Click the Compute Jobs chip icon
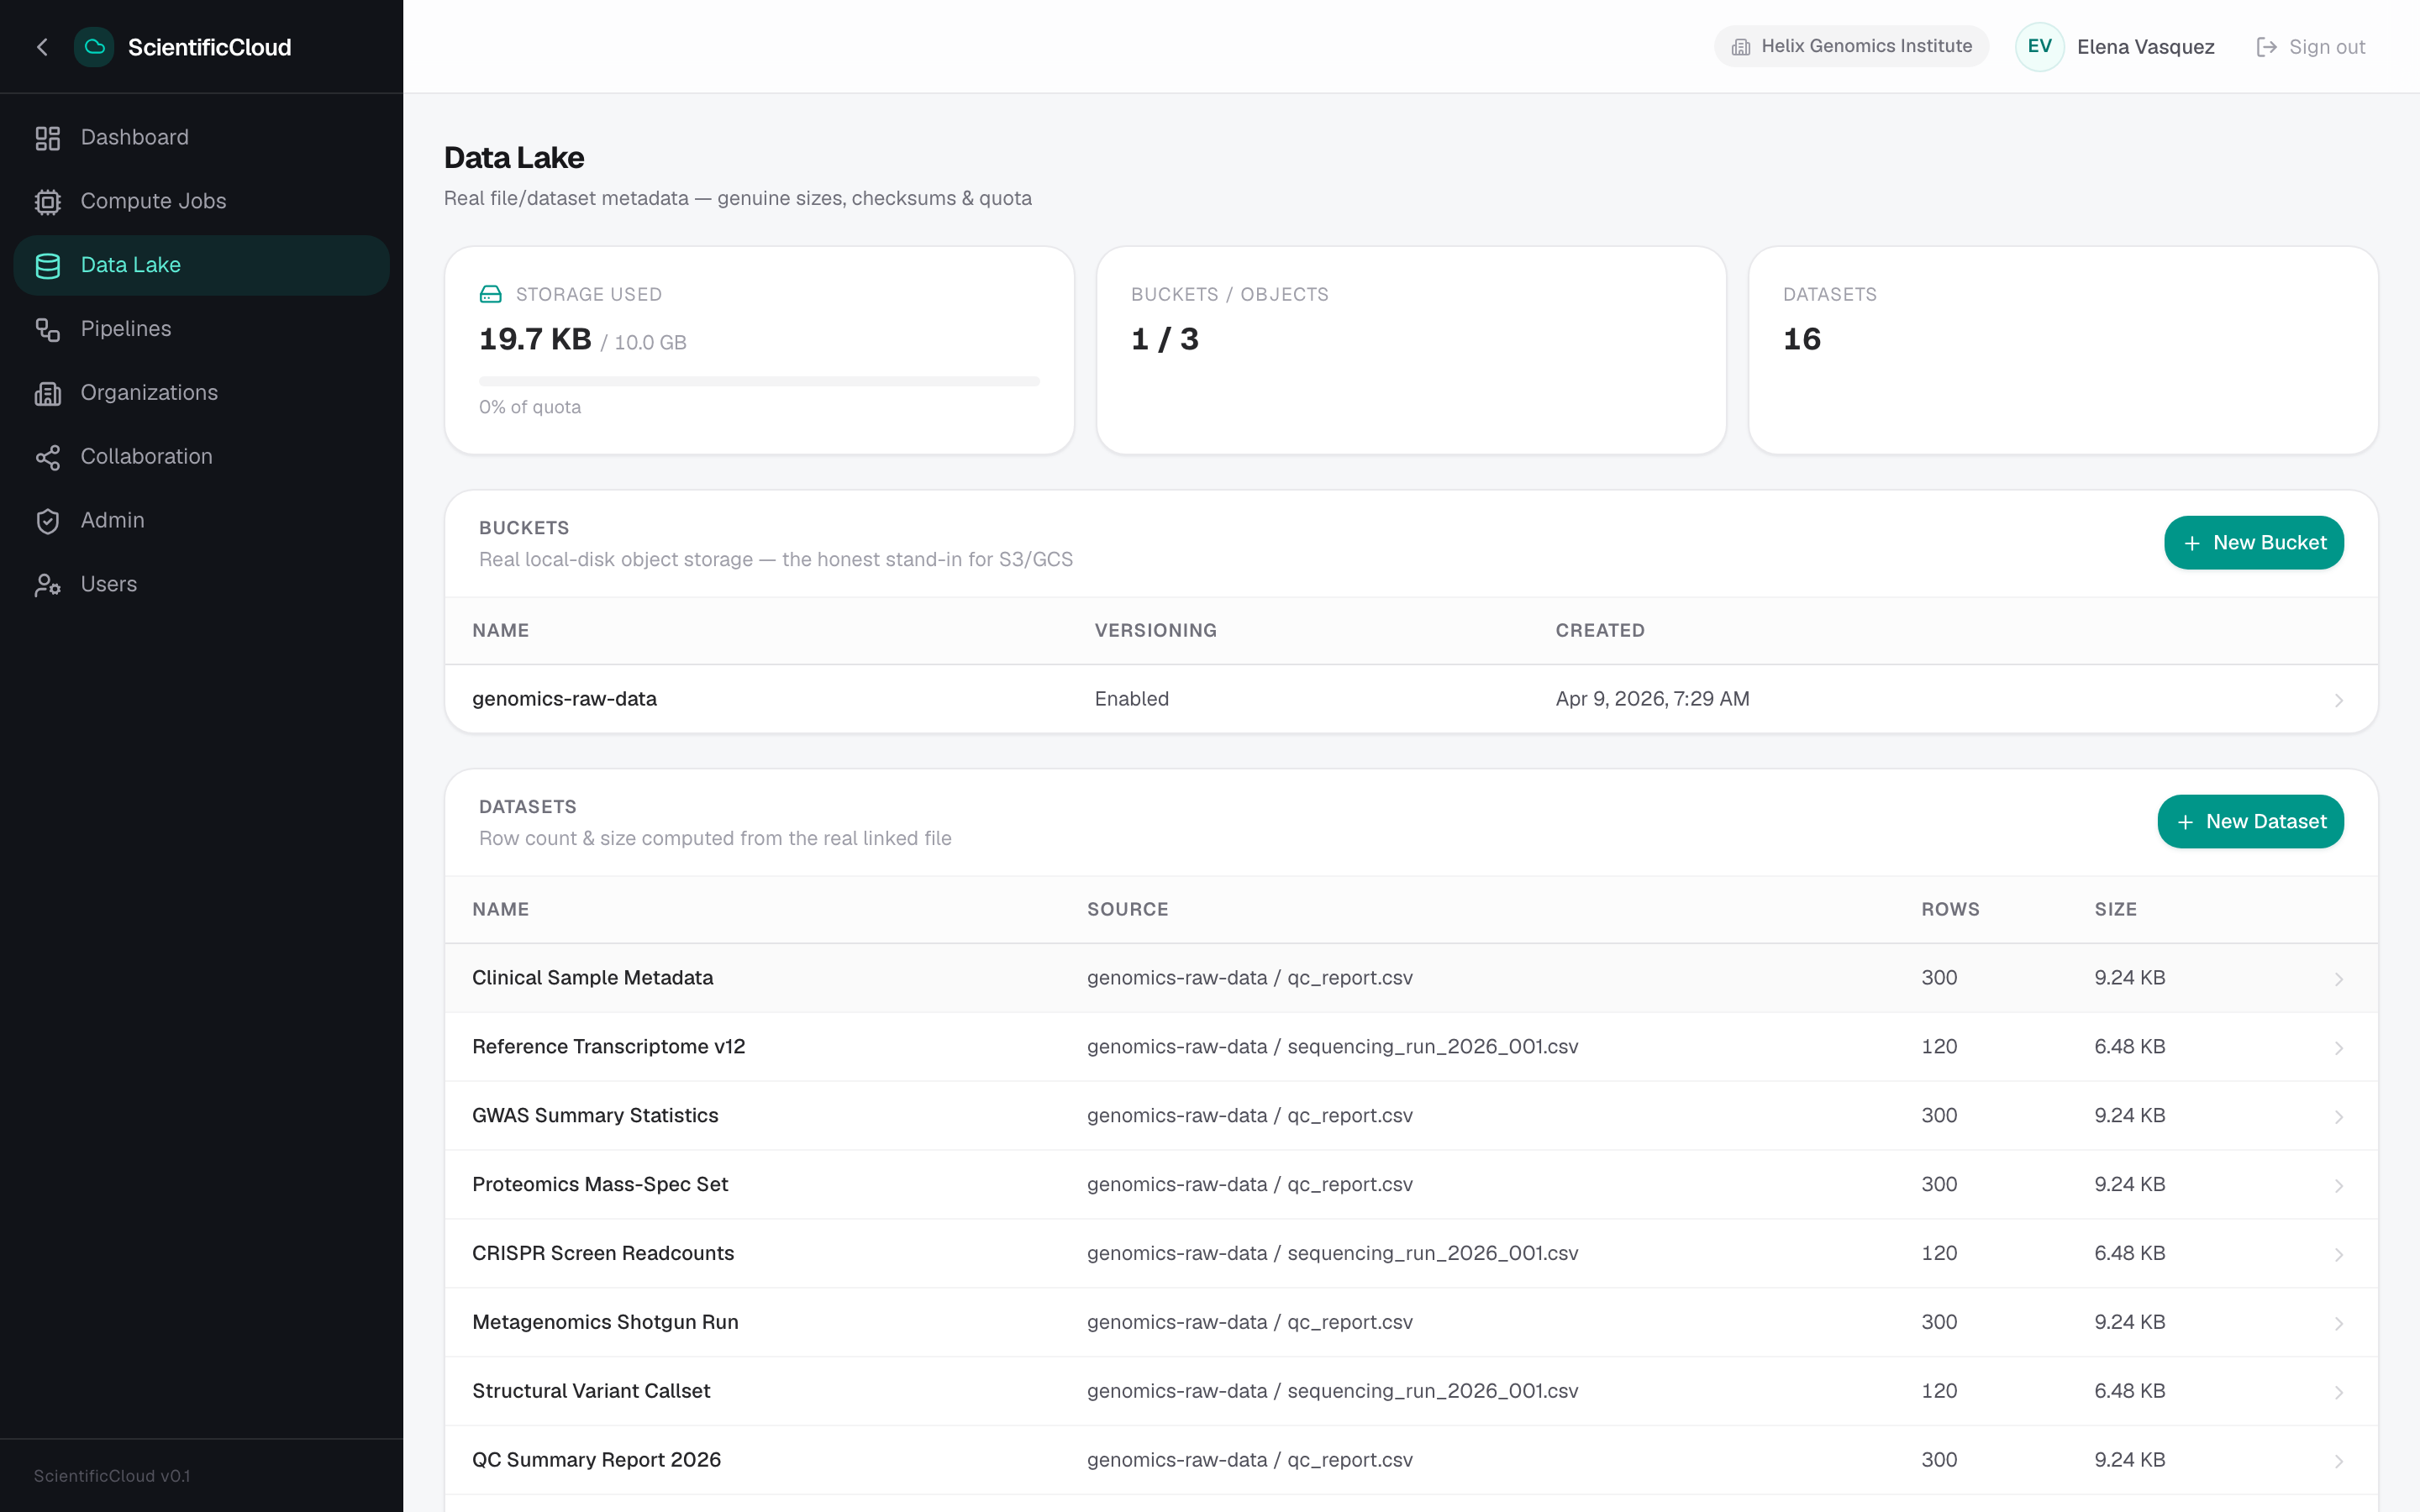Viewport: 2420px width, 1512px height. tap(48, 202)
